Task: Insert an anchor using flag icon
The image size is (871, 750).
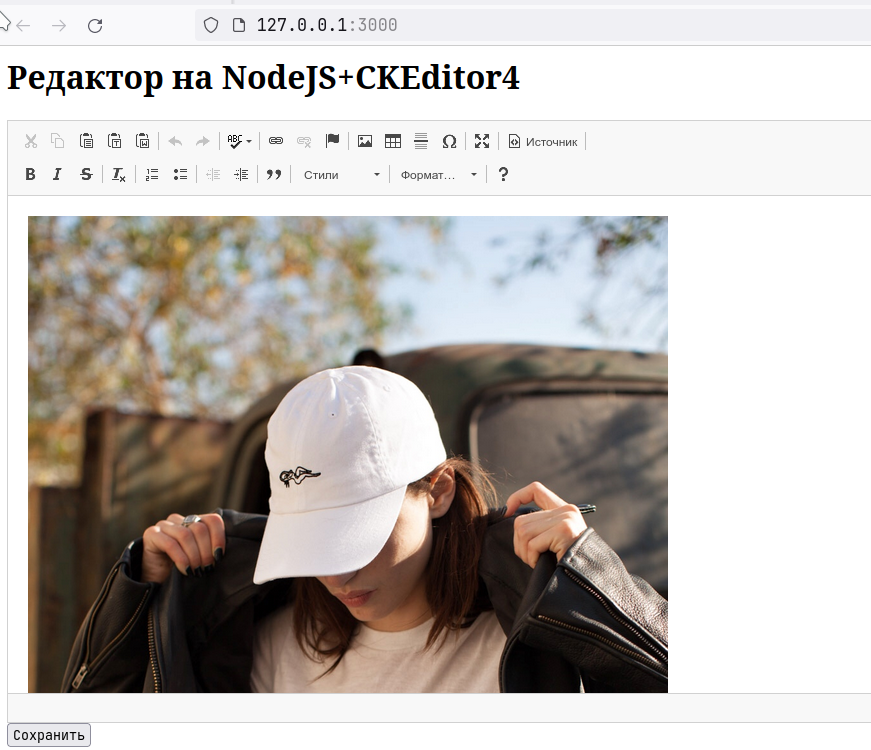Action: (x=332, y=141)
